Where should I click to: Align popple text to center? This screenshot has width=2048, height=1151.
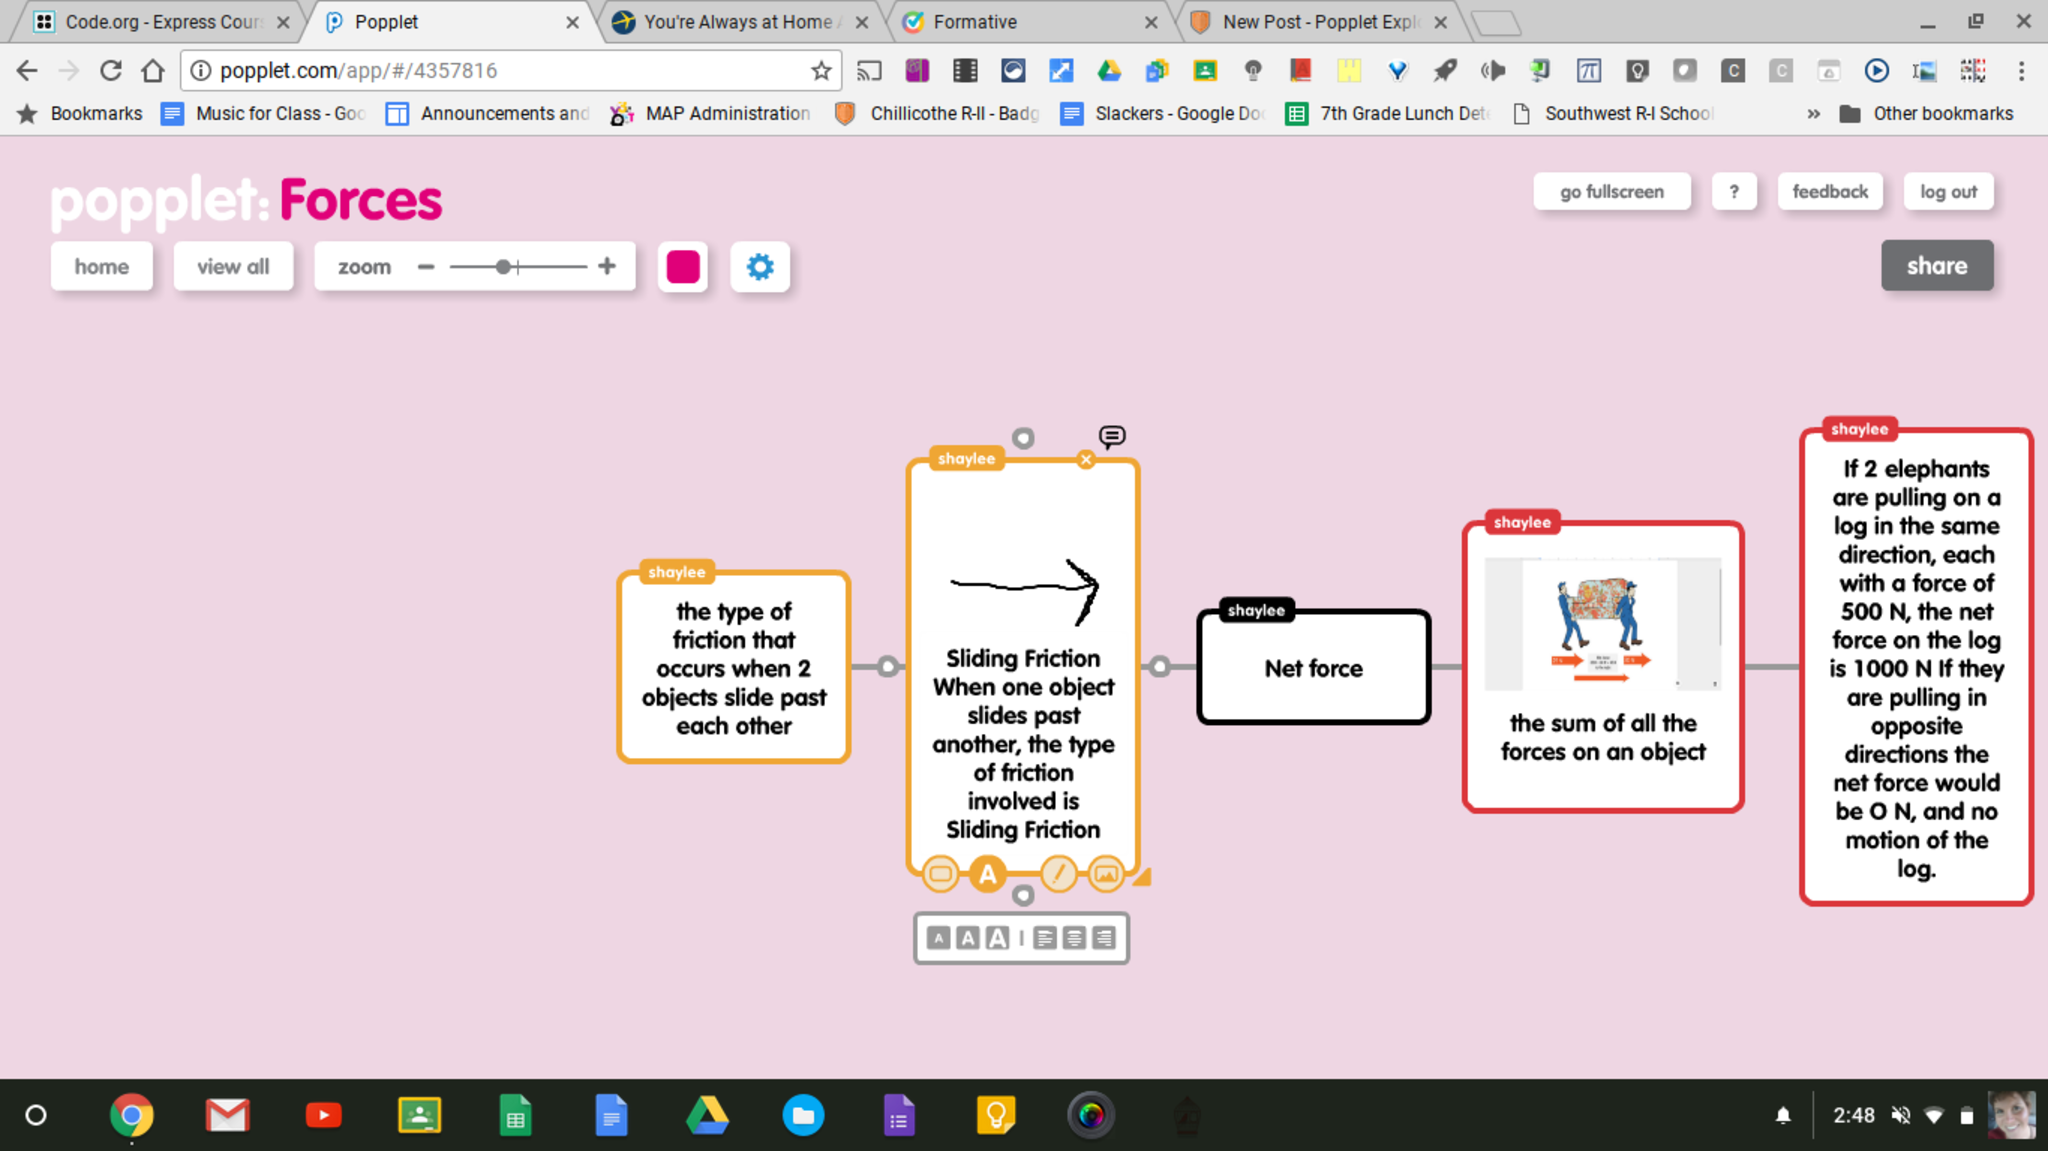(1074, 938)
